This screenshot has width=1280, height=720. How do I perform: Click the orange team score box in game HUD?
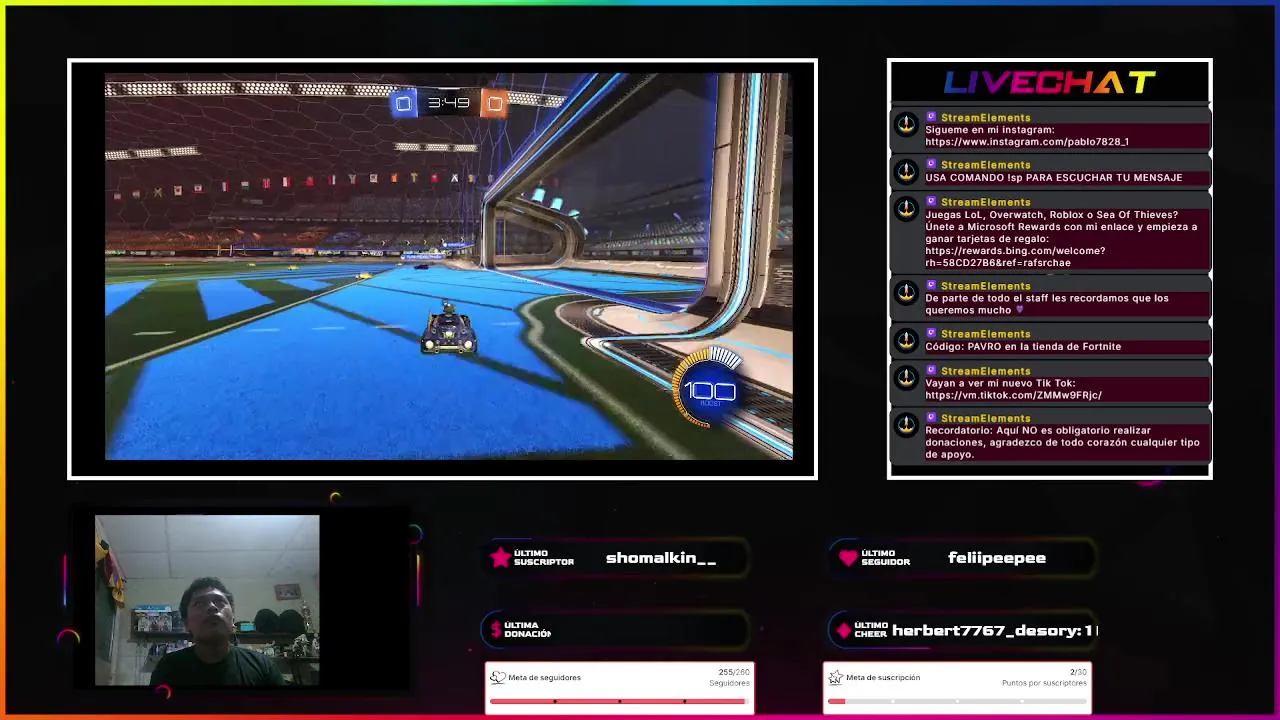click(494, 103)
